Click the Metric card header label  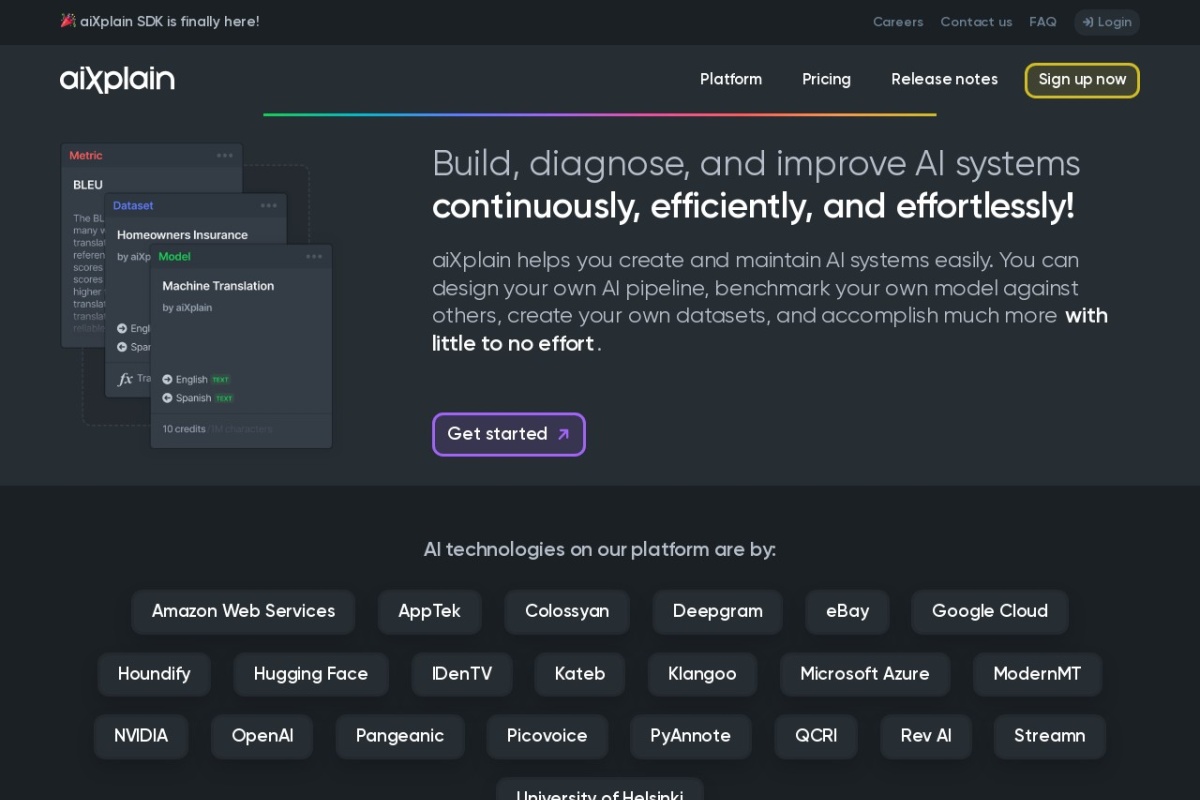tap(86, 155)
